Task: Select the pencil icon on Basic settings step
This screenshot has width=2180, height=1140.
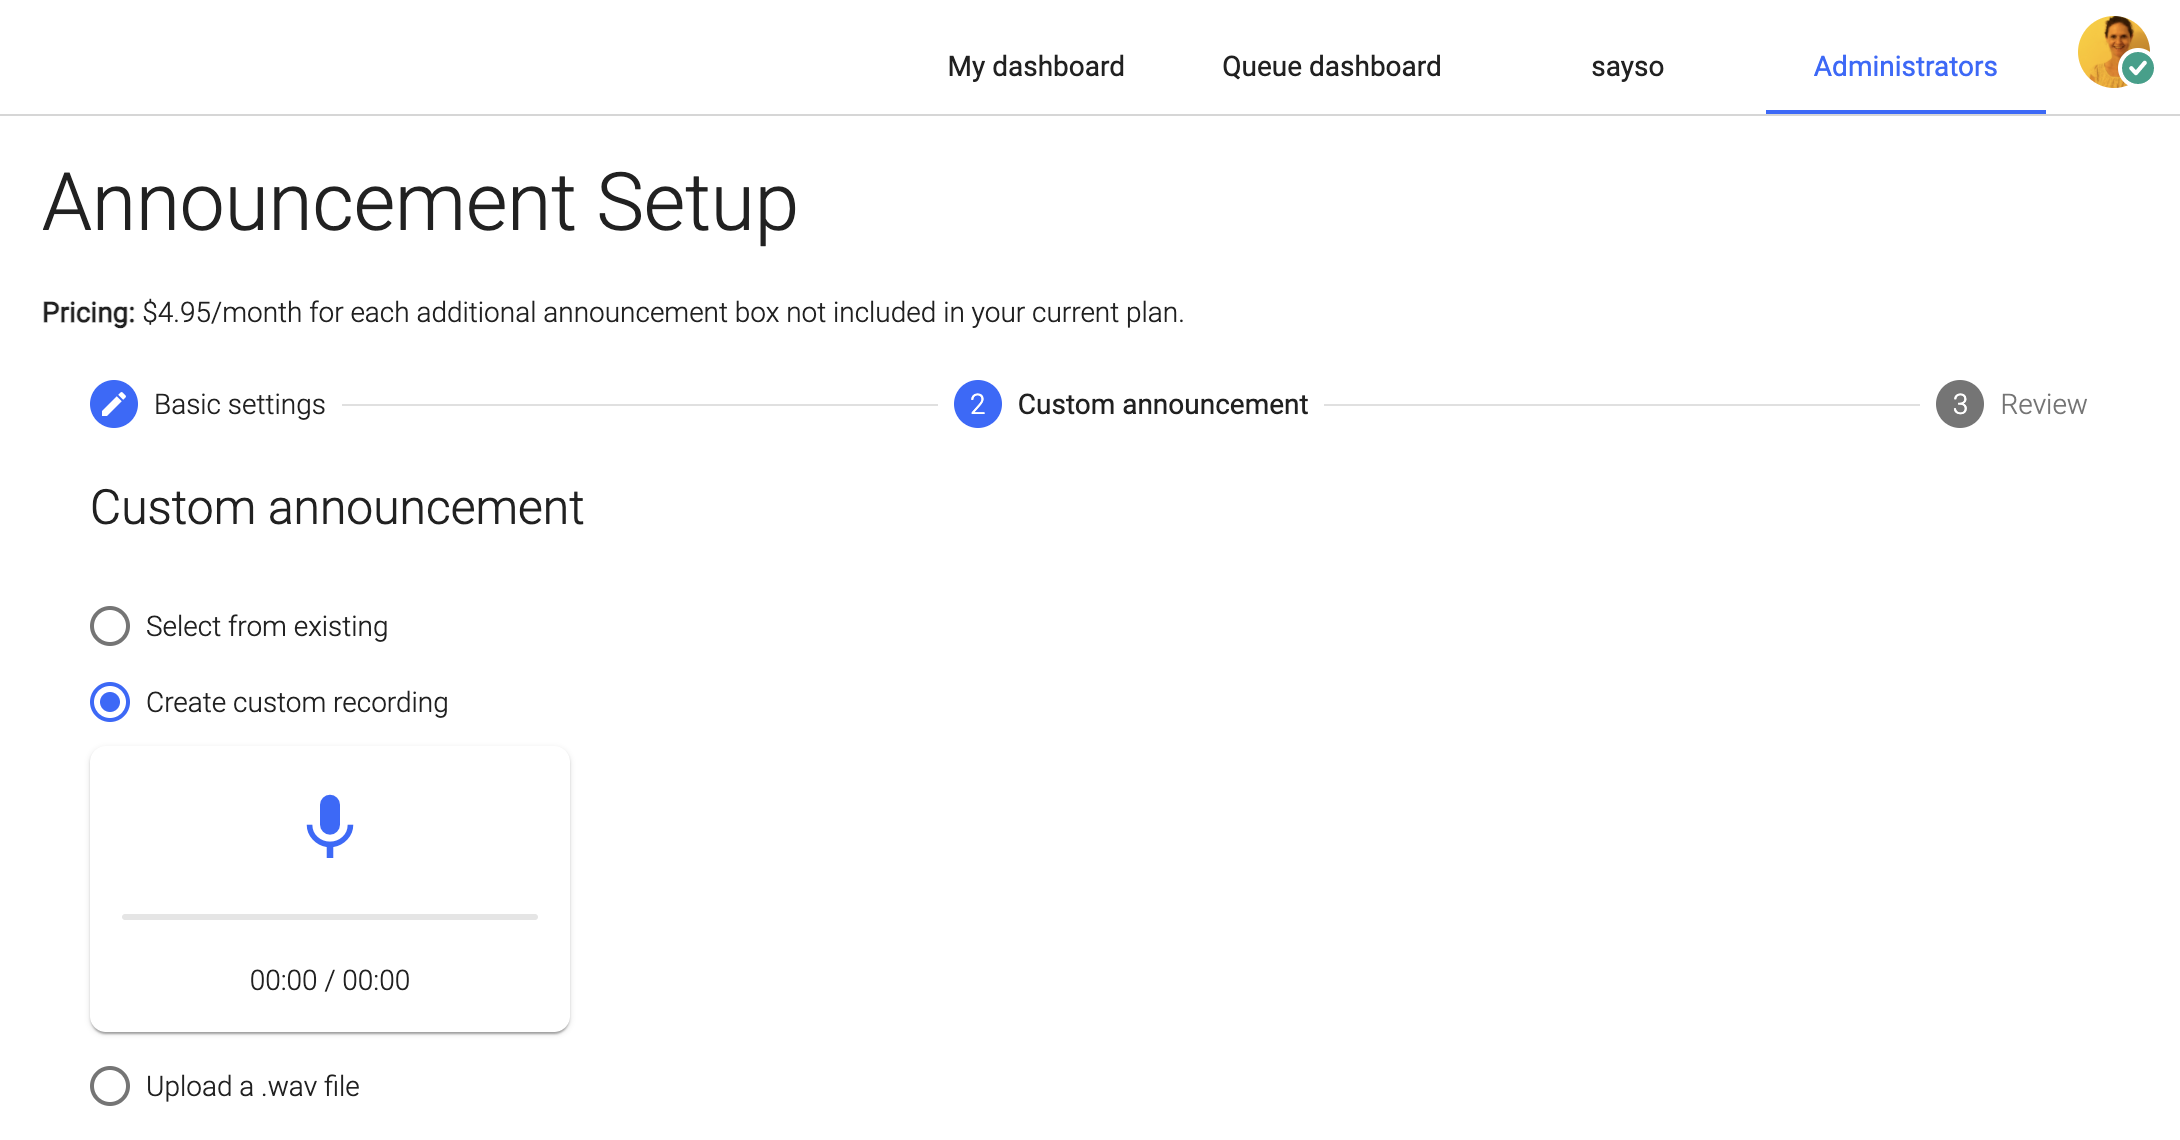Action: 113,404
